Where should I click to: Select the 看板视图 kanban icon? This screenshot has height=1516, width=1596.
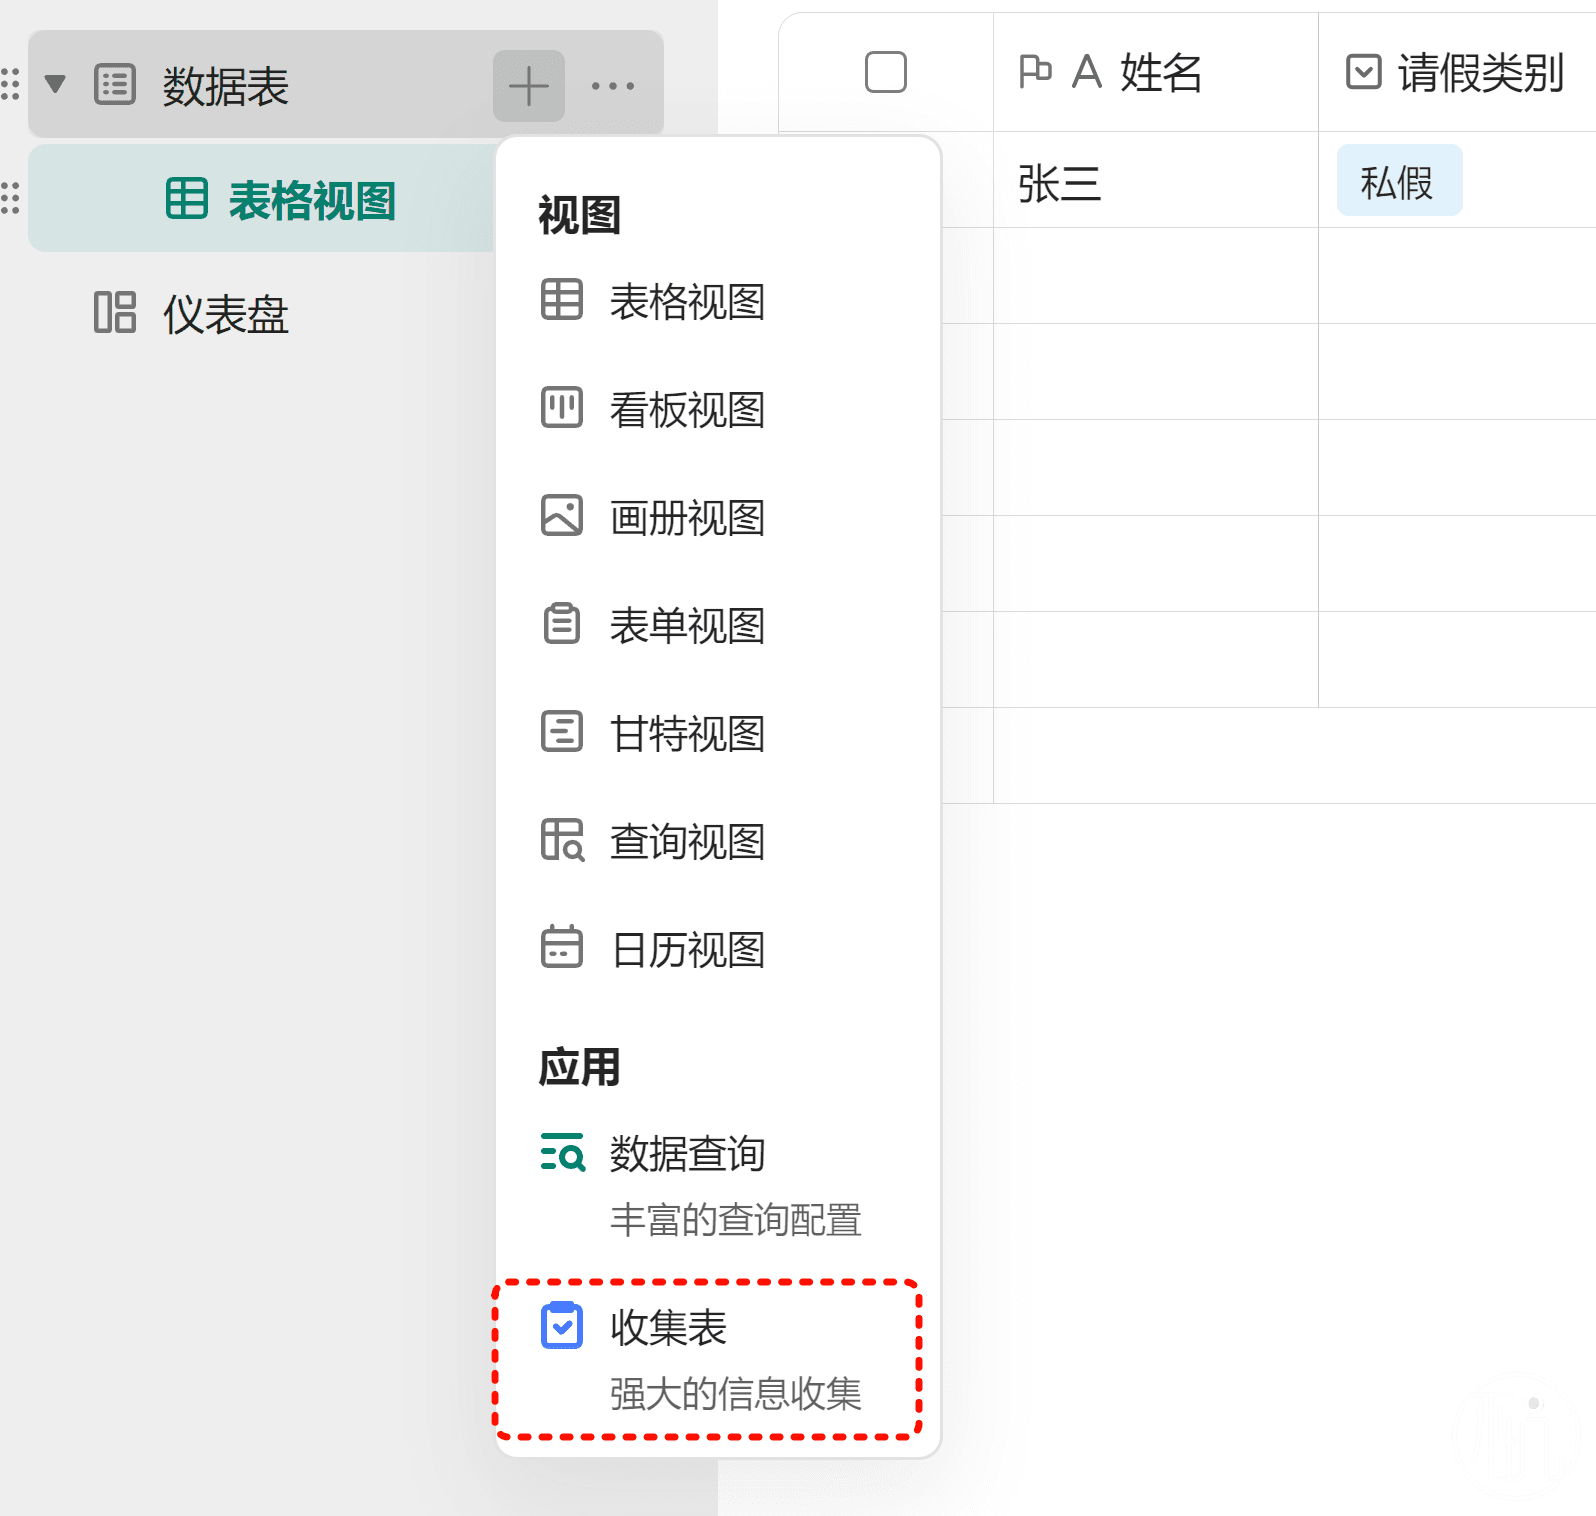click(561, 408)
